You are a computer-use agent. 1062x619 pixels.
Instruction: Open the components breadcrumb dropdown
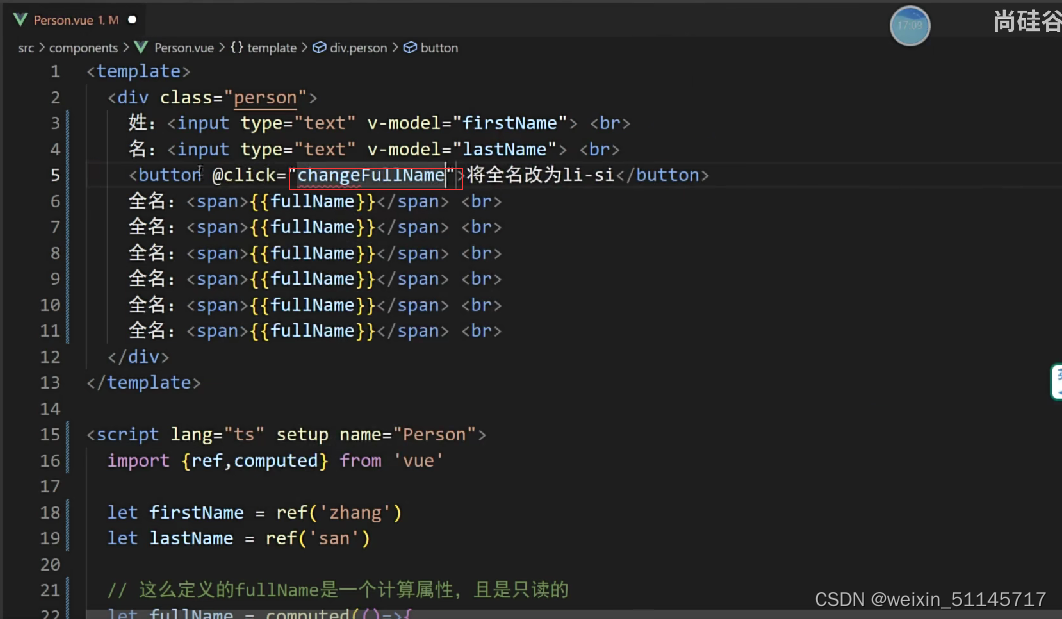pyautogui.click(x=84, y=47)
